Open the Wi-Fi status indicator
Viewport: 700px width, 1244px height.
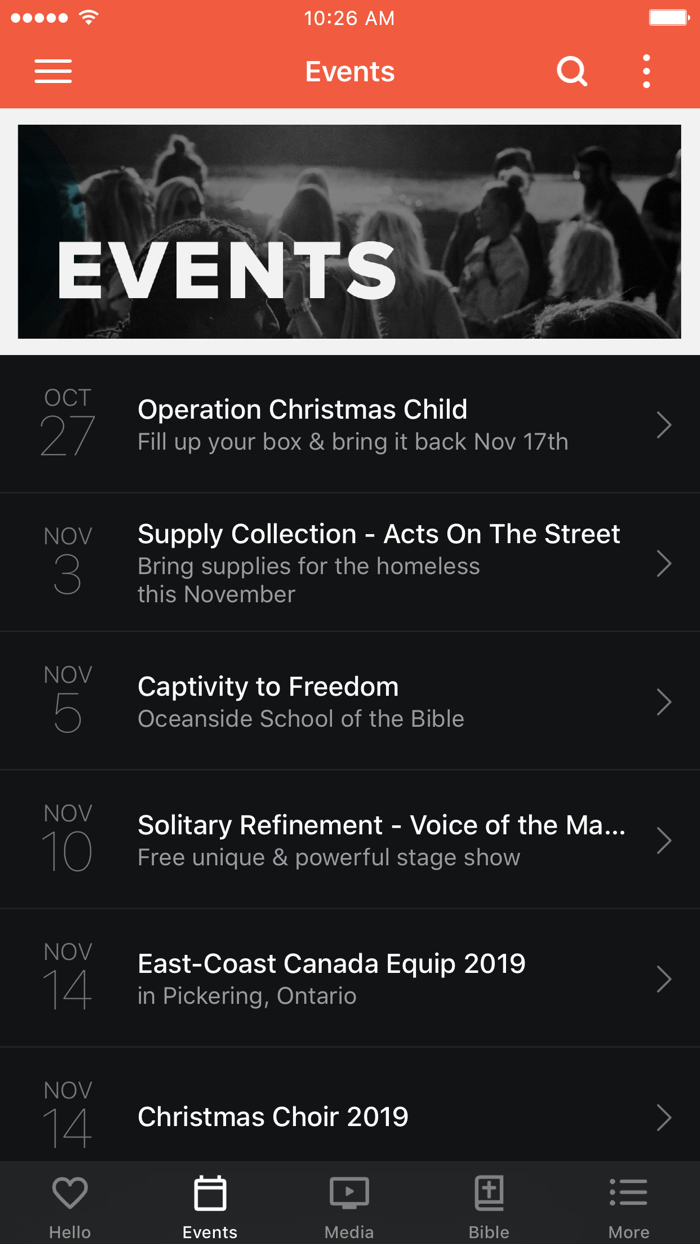[88, 16]
